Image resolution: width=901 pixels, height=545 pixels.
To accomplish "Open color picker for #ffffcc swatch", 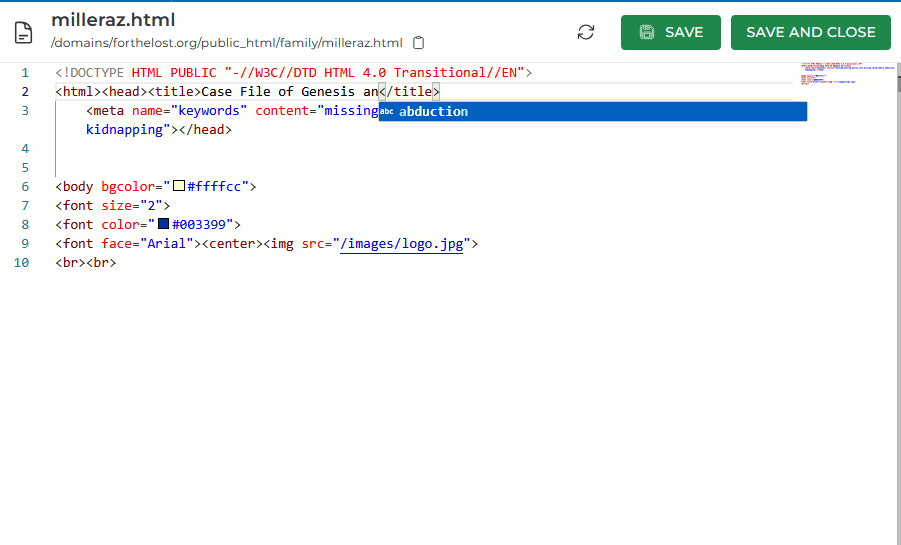I will [x=179, y=186].
